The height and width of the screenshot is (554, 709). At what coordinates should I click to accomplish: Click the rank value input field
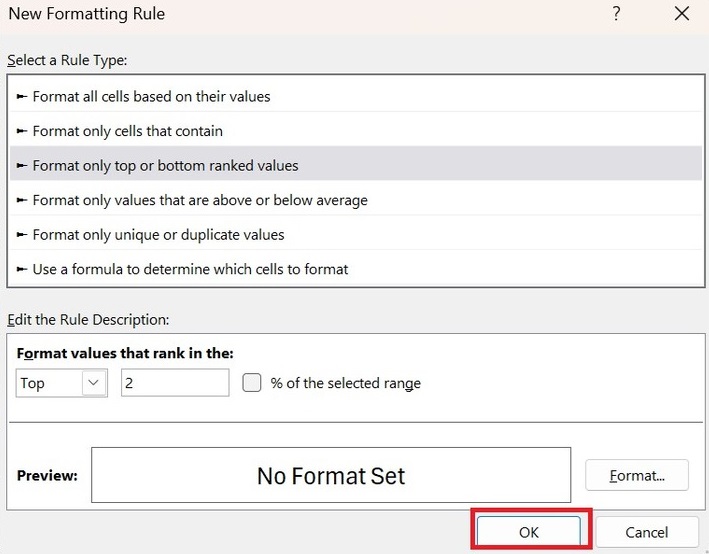coord(175,383)
